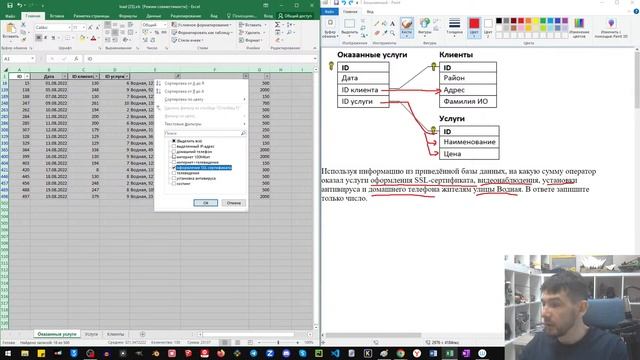Click the insert function fx icon
Viewport: 640px width, 360px height.
pyautogui.click(x=76, y=59)
